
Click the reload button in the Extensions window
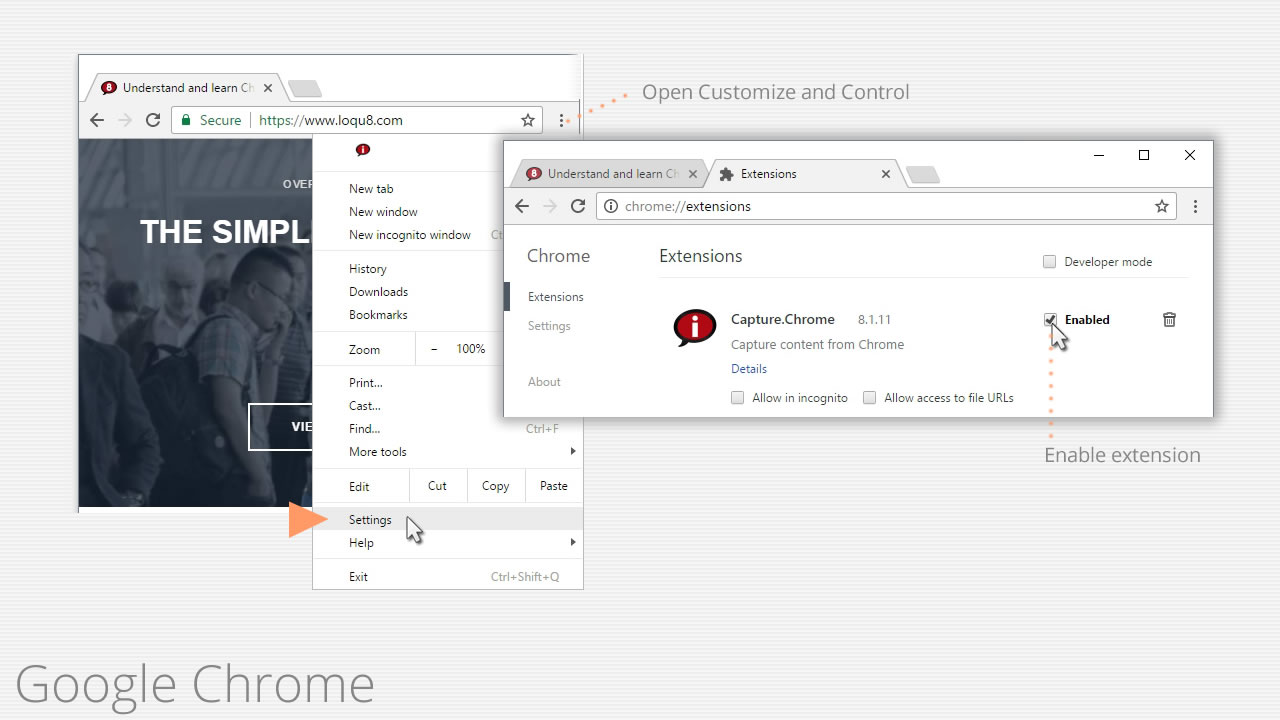578,206
